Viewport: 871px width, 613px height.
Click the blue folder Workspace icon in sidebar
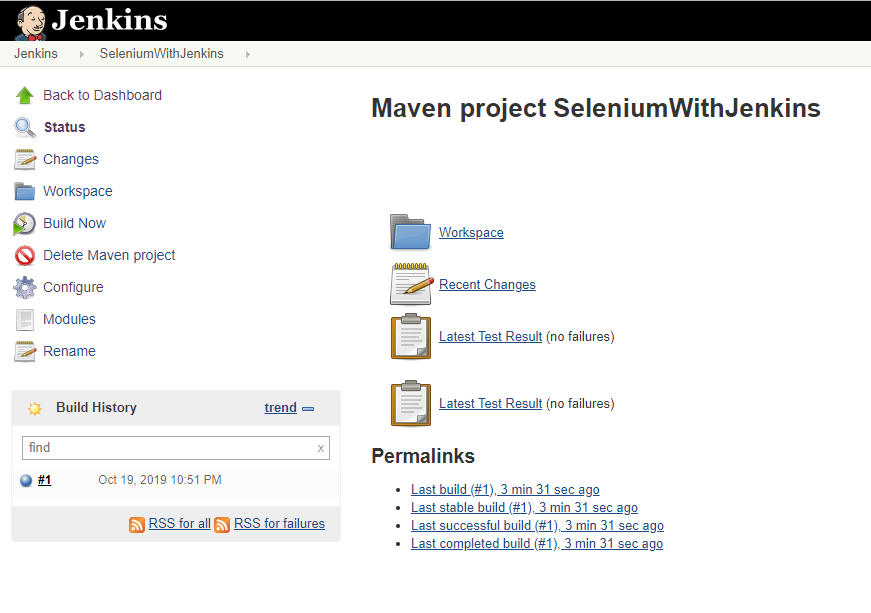[24, 192]
